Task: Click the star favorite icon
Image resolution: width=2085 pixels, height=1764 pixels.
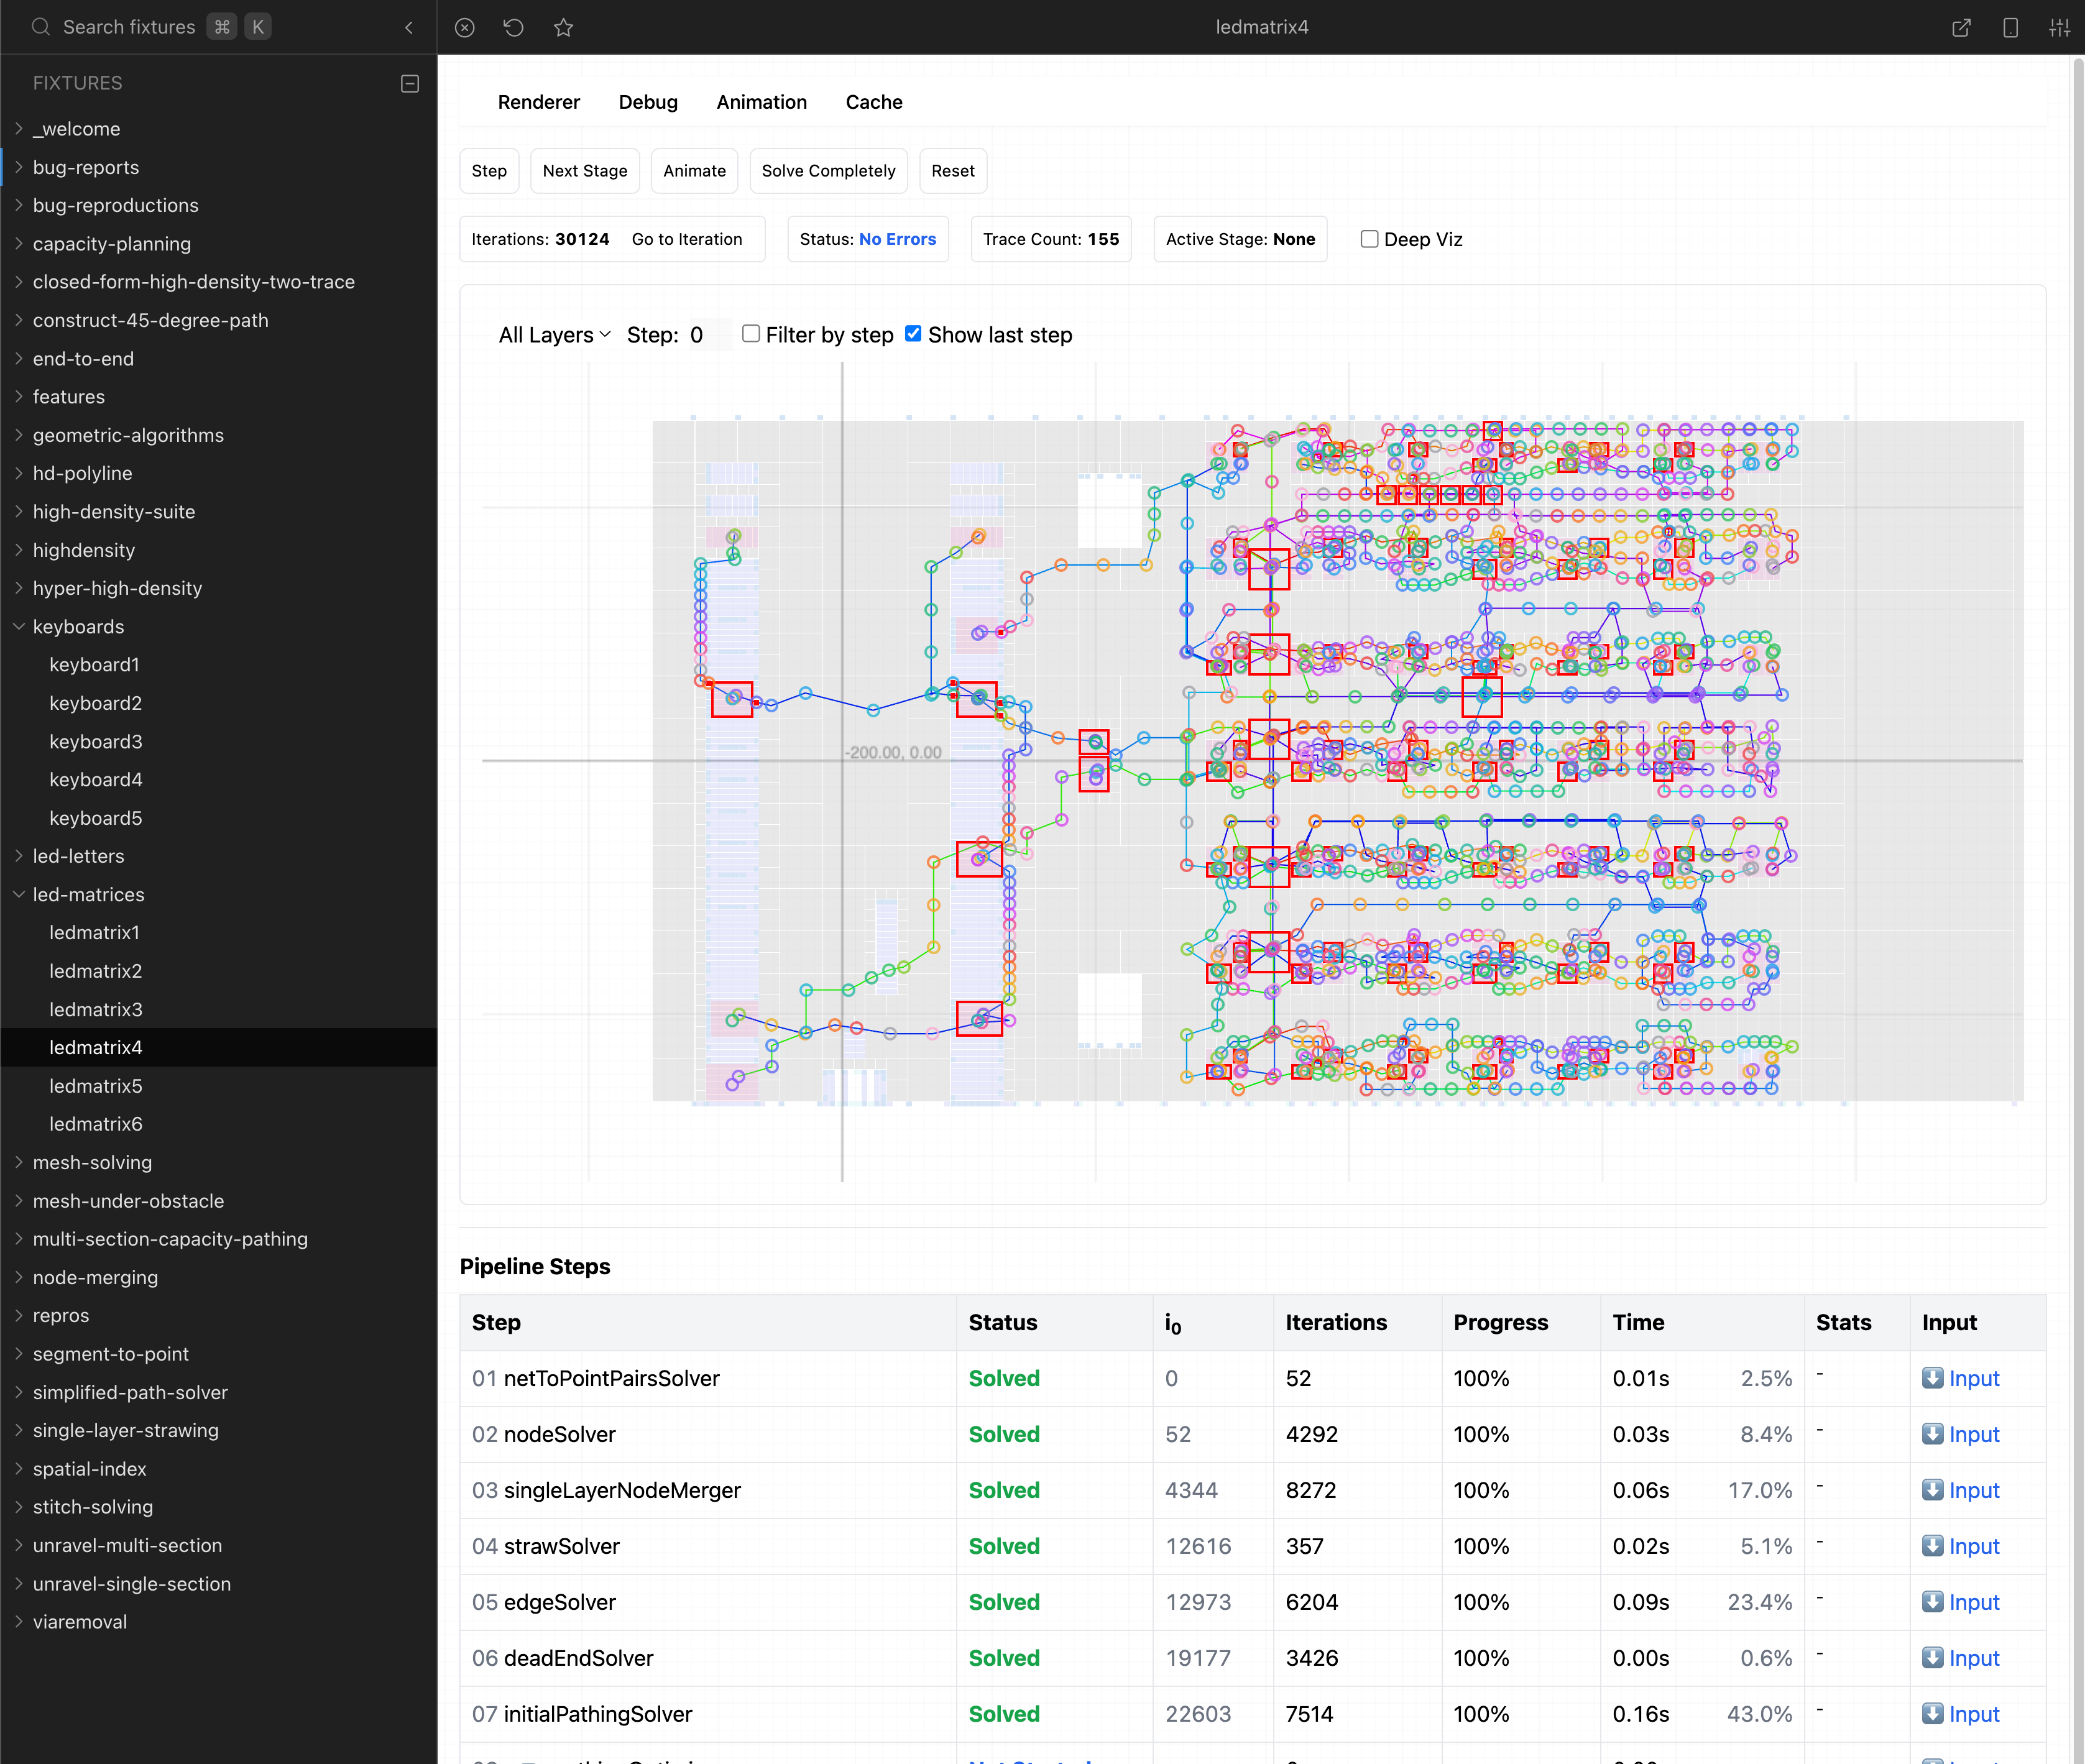Action: 563,27
